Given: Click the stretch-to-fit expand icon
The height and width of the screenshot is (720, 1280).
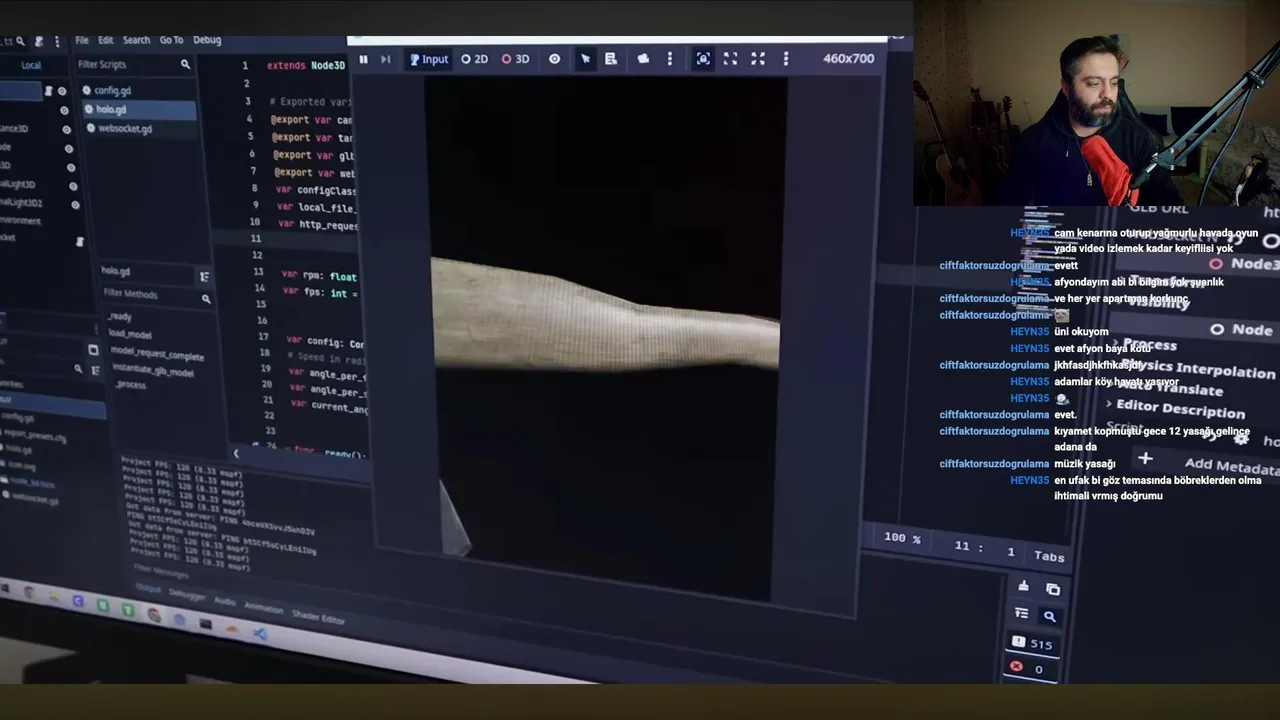Looking at the screenshot, I should 758,59.
